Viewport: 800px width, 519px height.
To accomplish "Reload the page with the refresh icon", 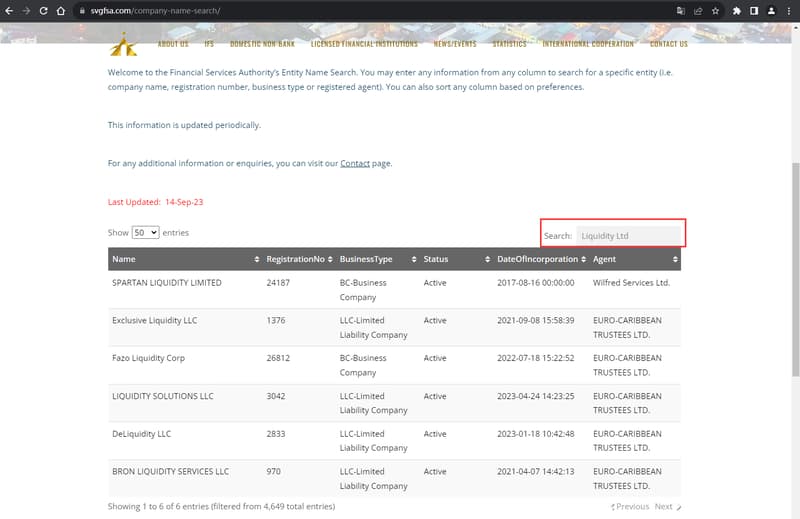I will pos(43,11).
